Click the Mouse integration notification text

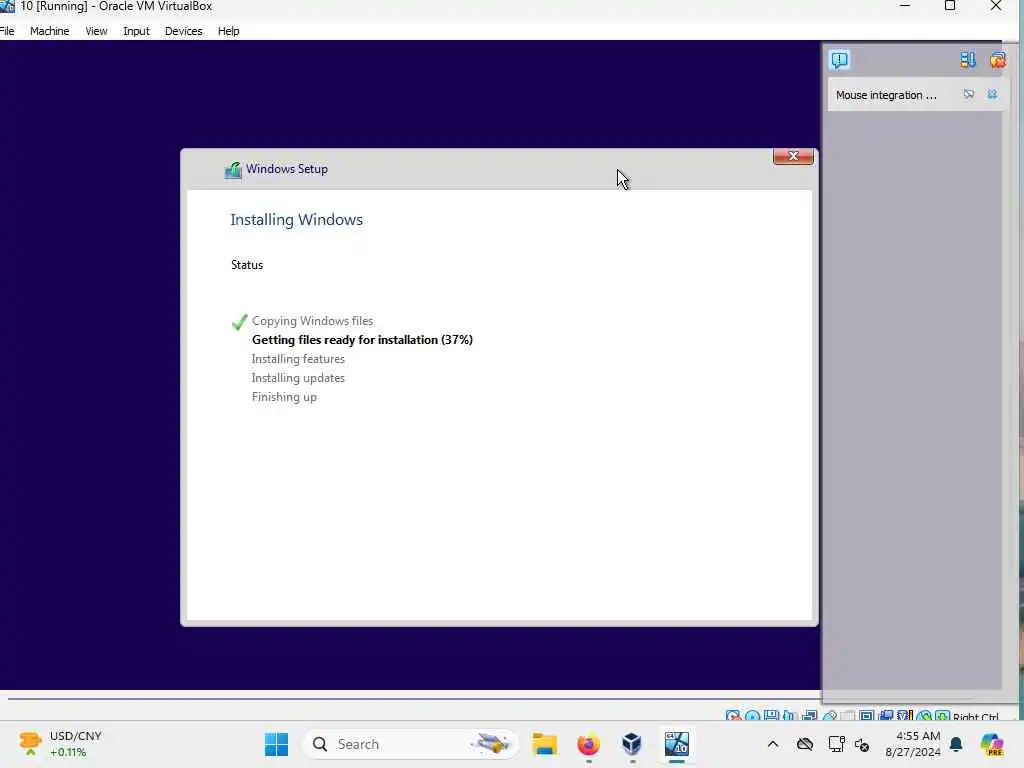pyautogui.click(x=886, y=95)
